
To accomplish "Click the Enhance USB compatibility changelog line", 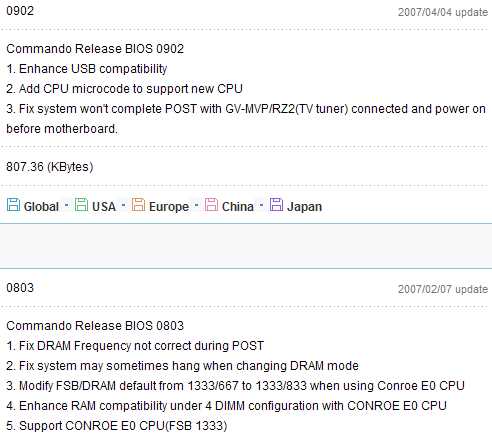I will [87, 69].
